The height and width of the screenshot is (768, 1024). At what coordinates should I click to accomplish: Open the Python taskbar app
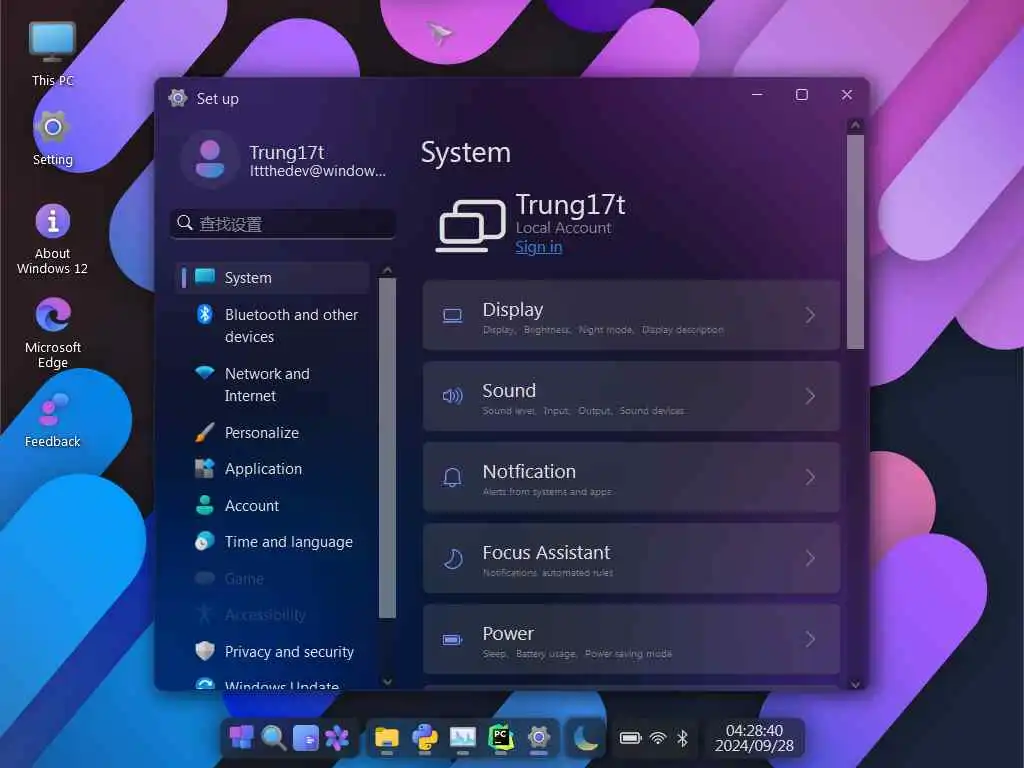424,738
